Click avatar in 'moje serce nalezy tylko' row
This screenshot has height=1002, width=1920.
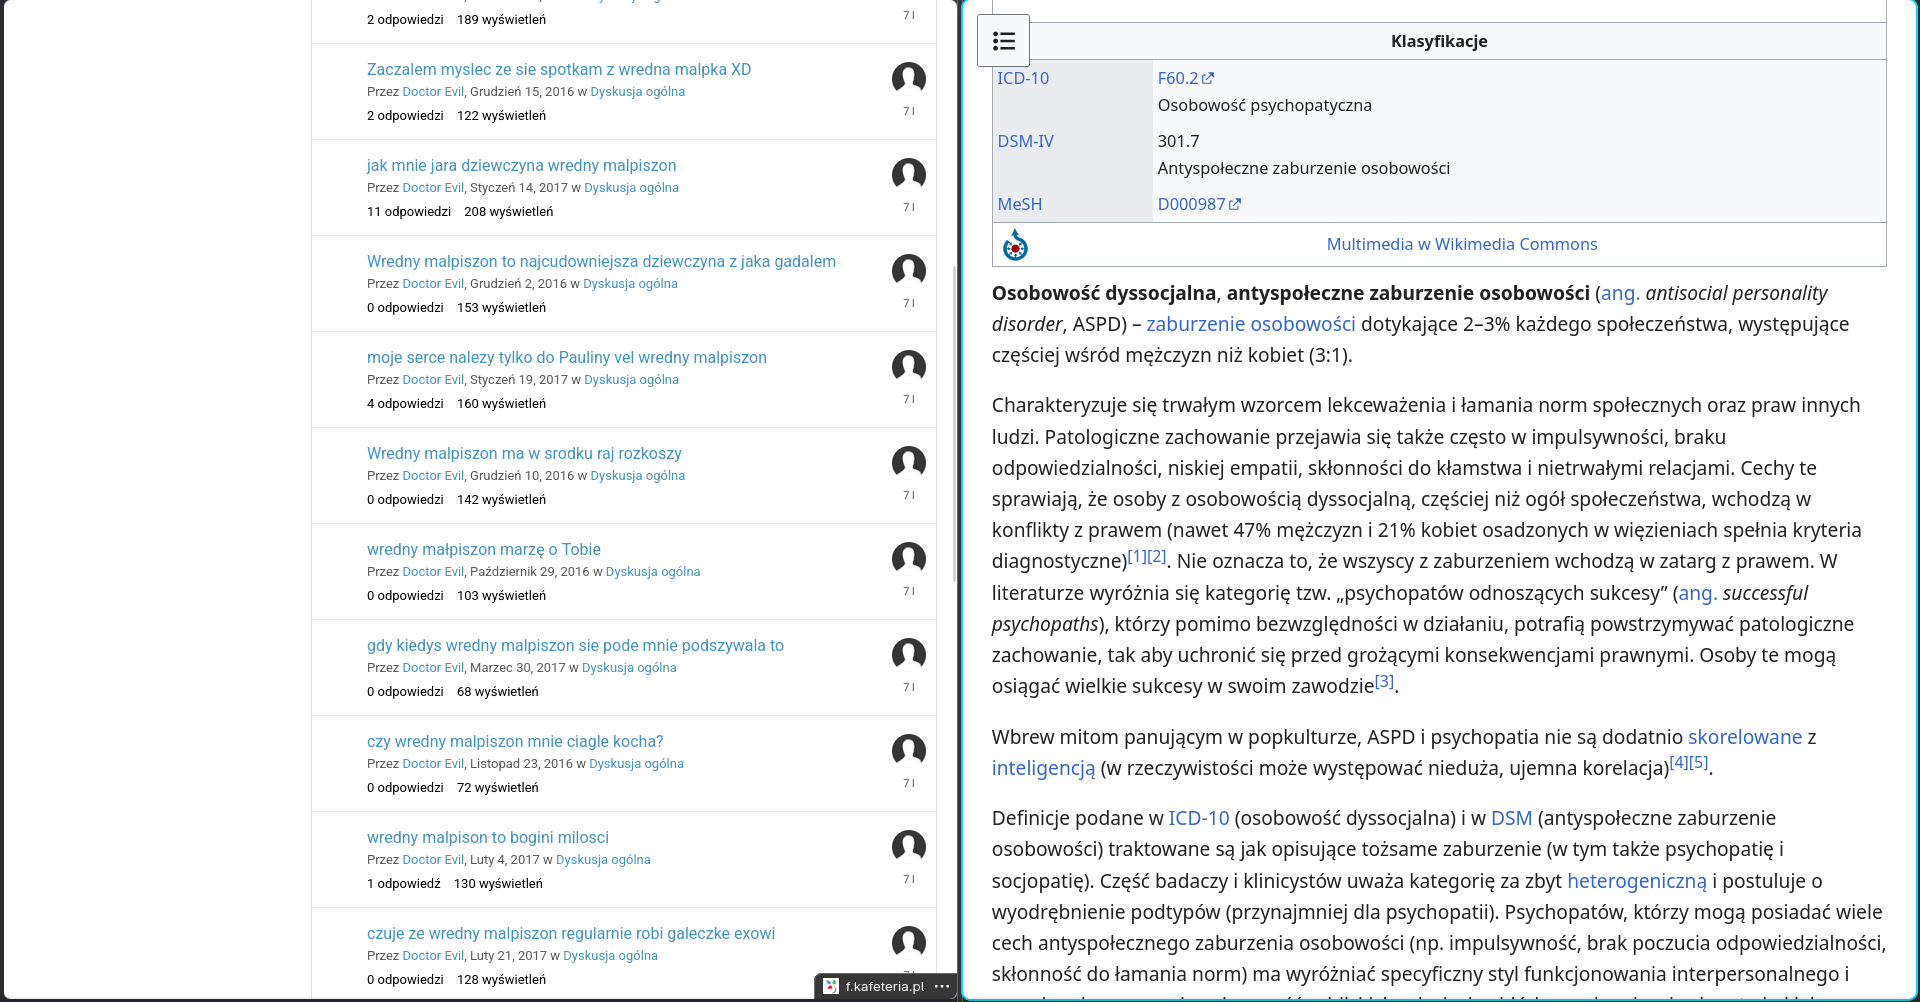pyautogui.click(x=909, y=367)
